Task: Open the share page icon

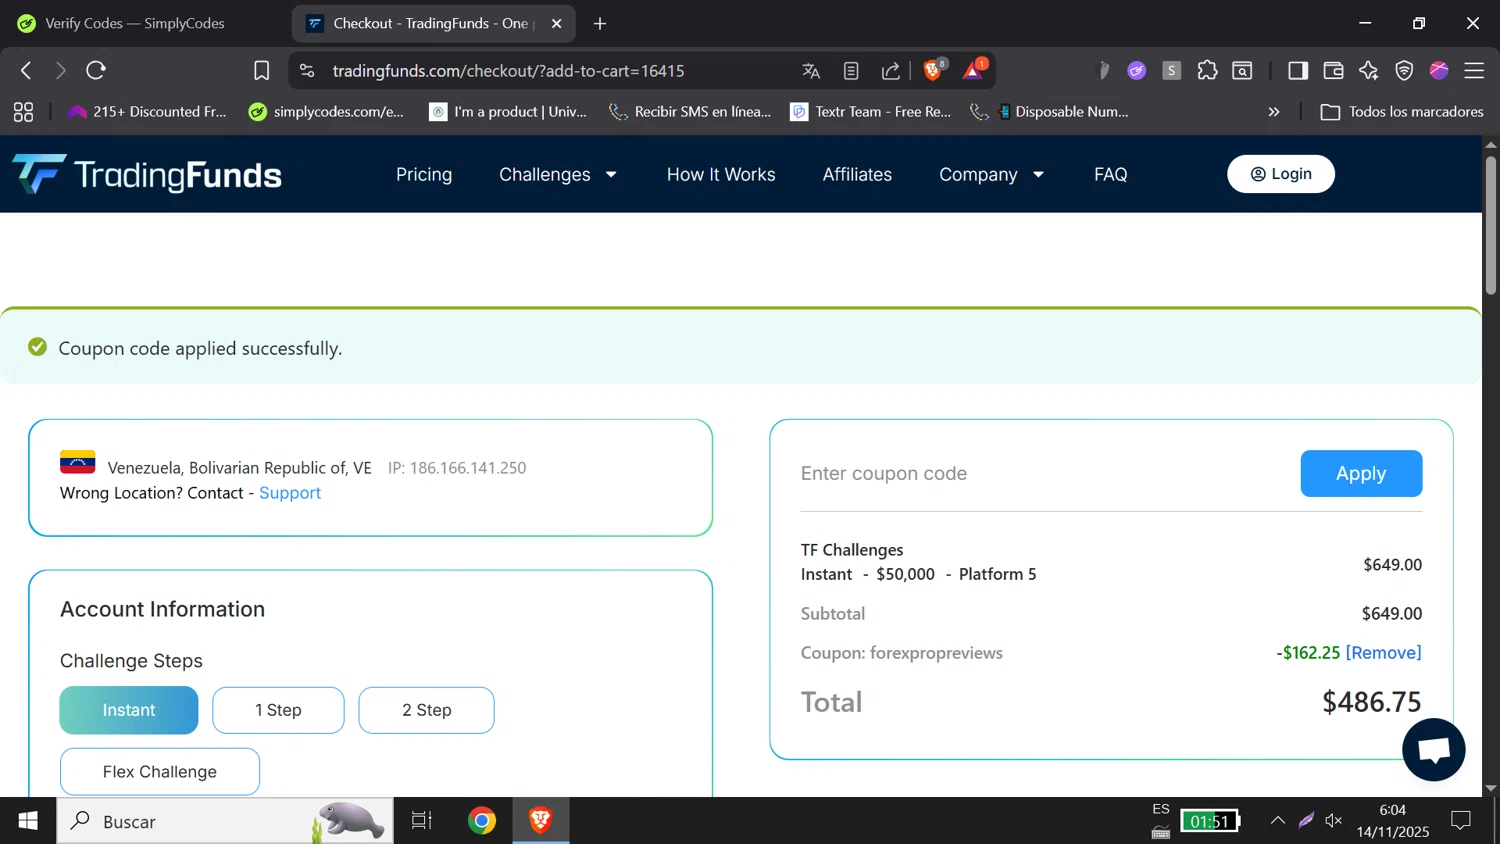Action: (890, 70)
